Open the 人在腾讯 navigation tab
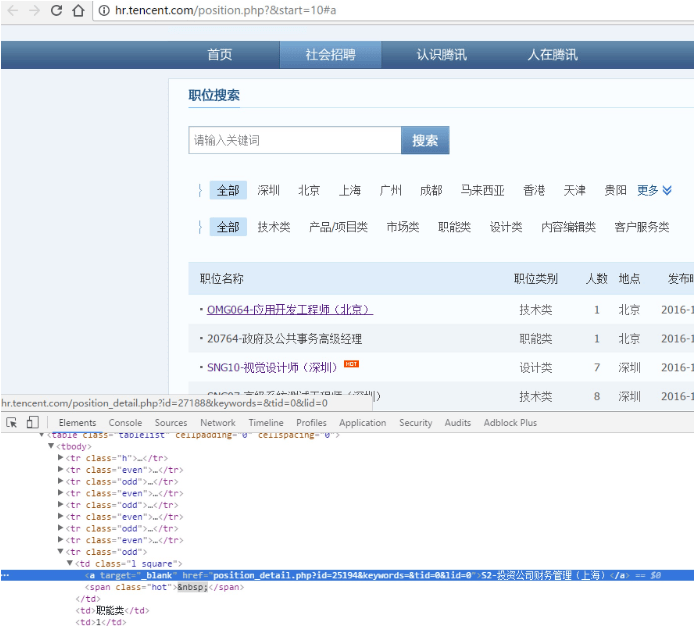This screenshot has width=697, height=637. coord(553,55)
